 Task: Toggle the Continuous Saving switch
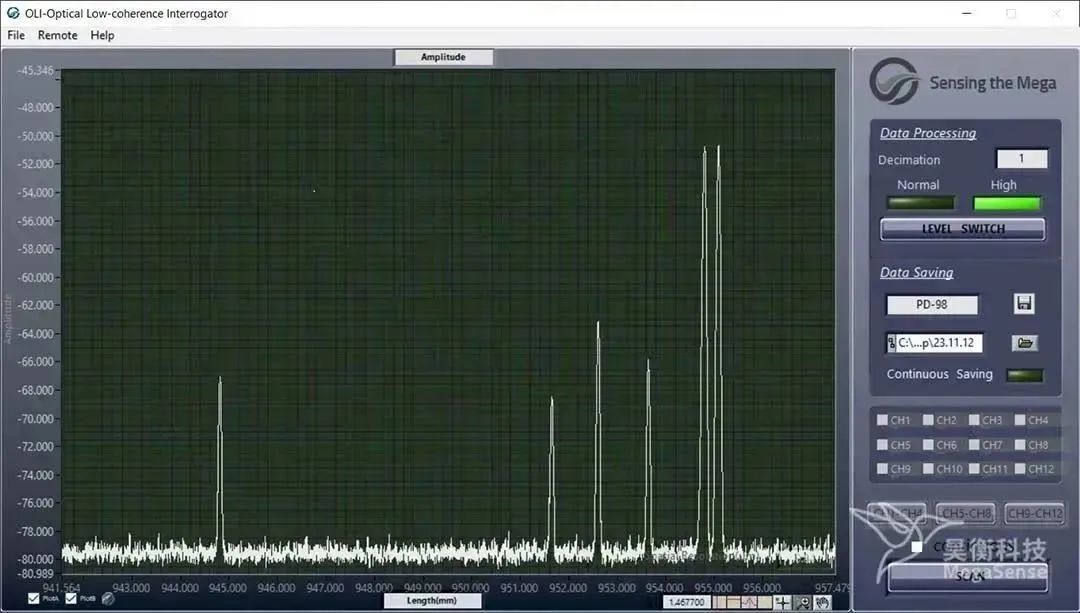(1024, 376)
